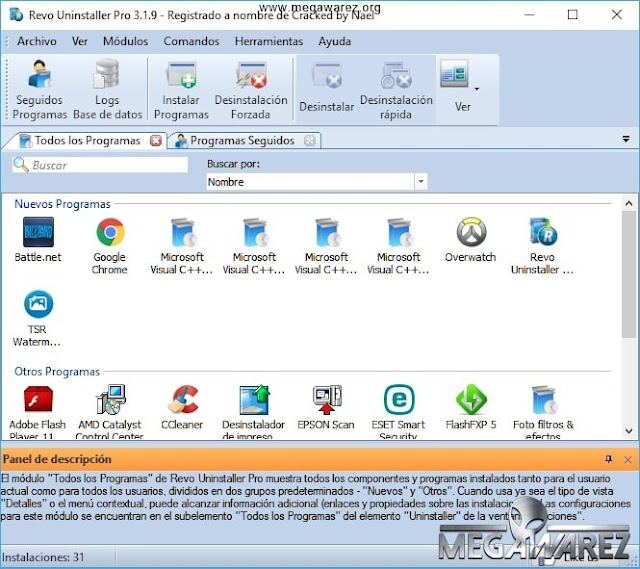Open the Comandos menu
This screenshot has height=569, width=640.
pos(191,41)
